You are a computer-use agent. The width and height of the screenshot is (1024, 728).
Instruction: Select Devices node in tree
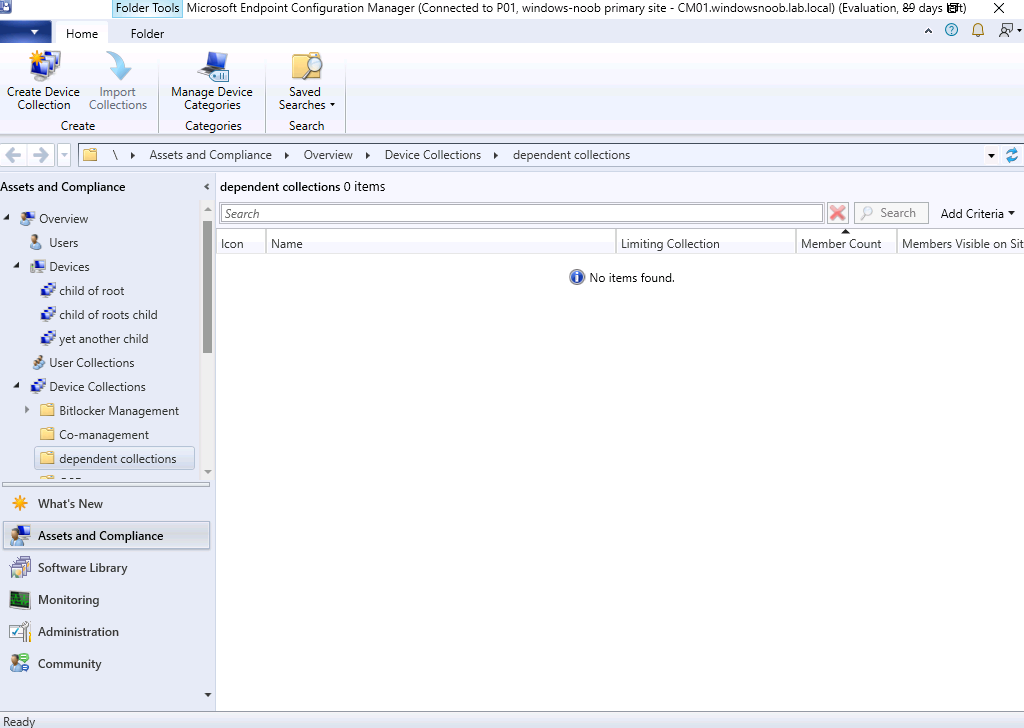point(69,267)
